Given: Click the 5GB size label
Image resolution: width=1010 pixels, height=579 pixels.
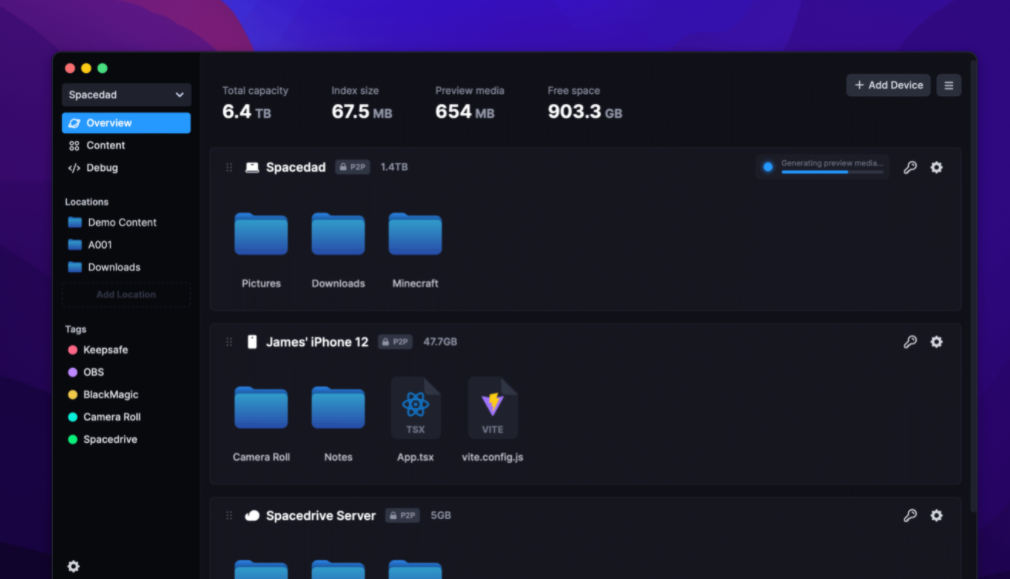Looking at the screenshot, I should point(441,515).
